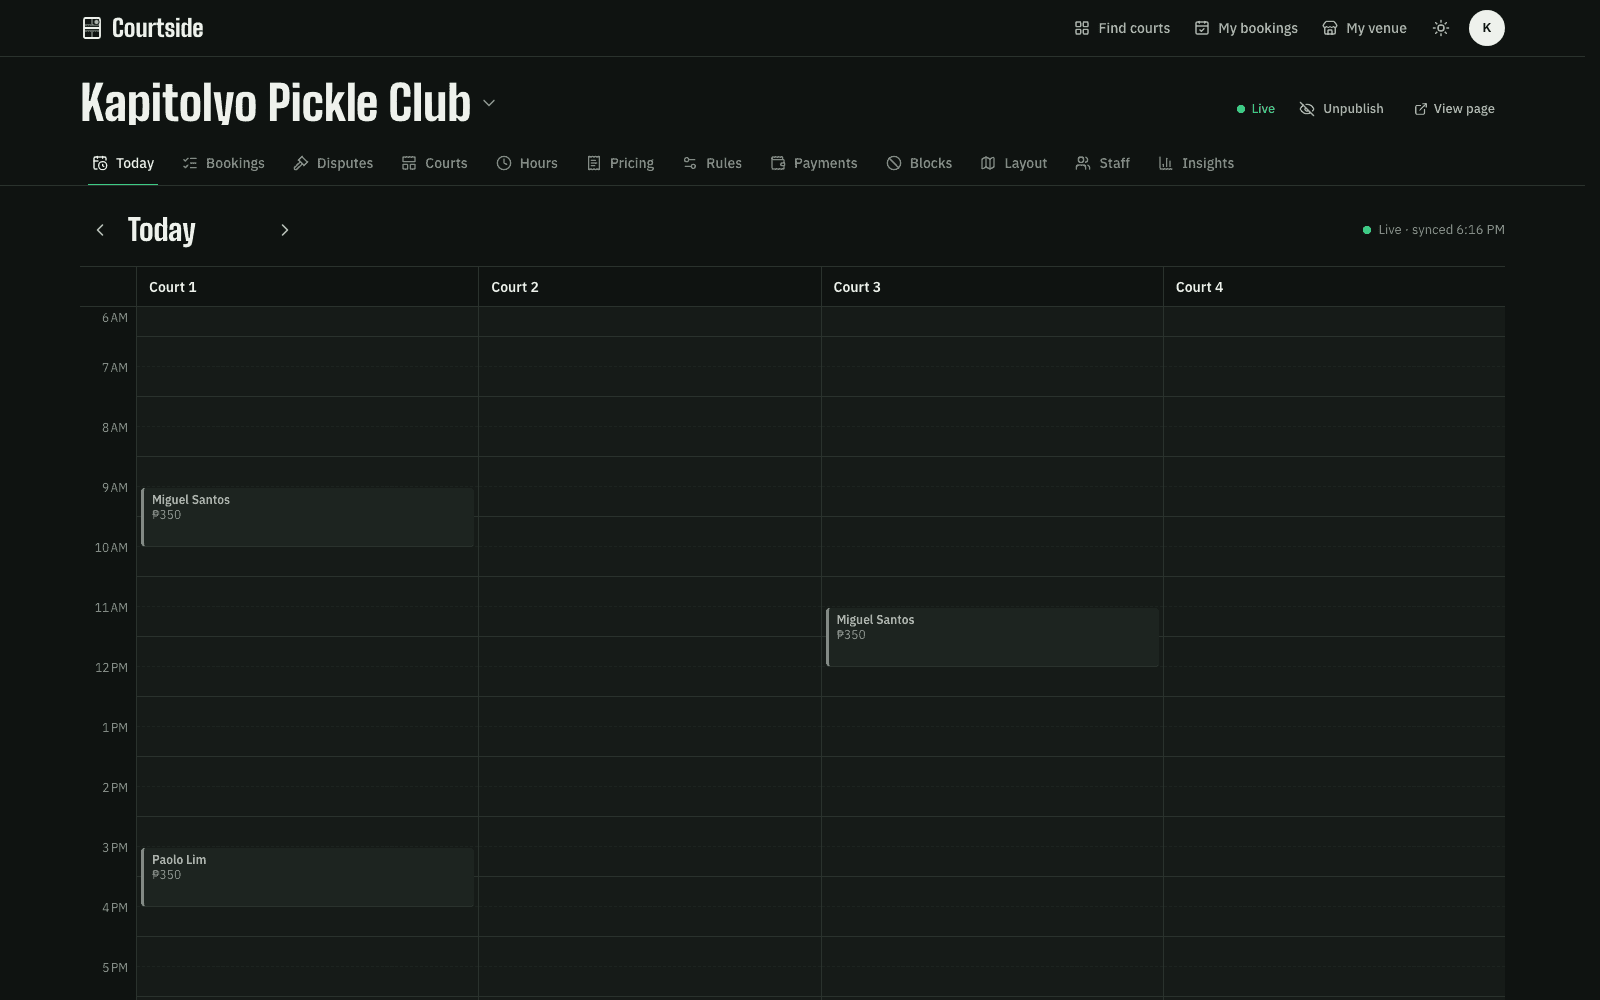Open View page external link

[x=1454, y=109]
